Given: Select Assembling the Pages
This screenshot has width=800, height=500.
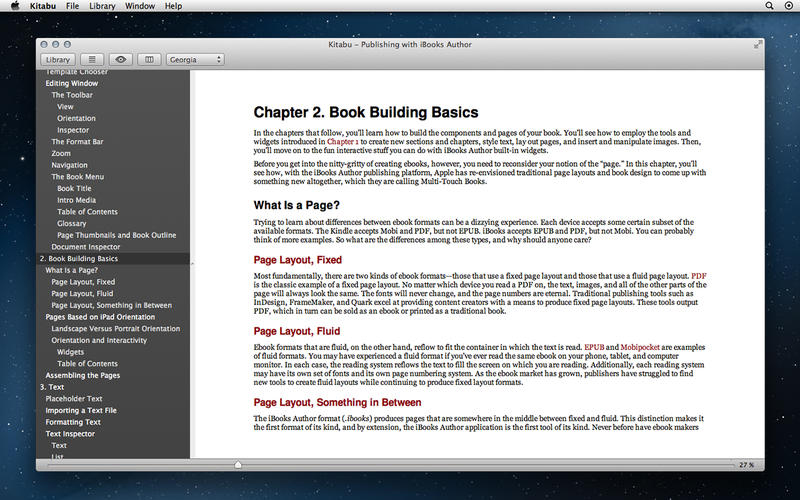Looking at the screenshot, I should pos(83,376).
